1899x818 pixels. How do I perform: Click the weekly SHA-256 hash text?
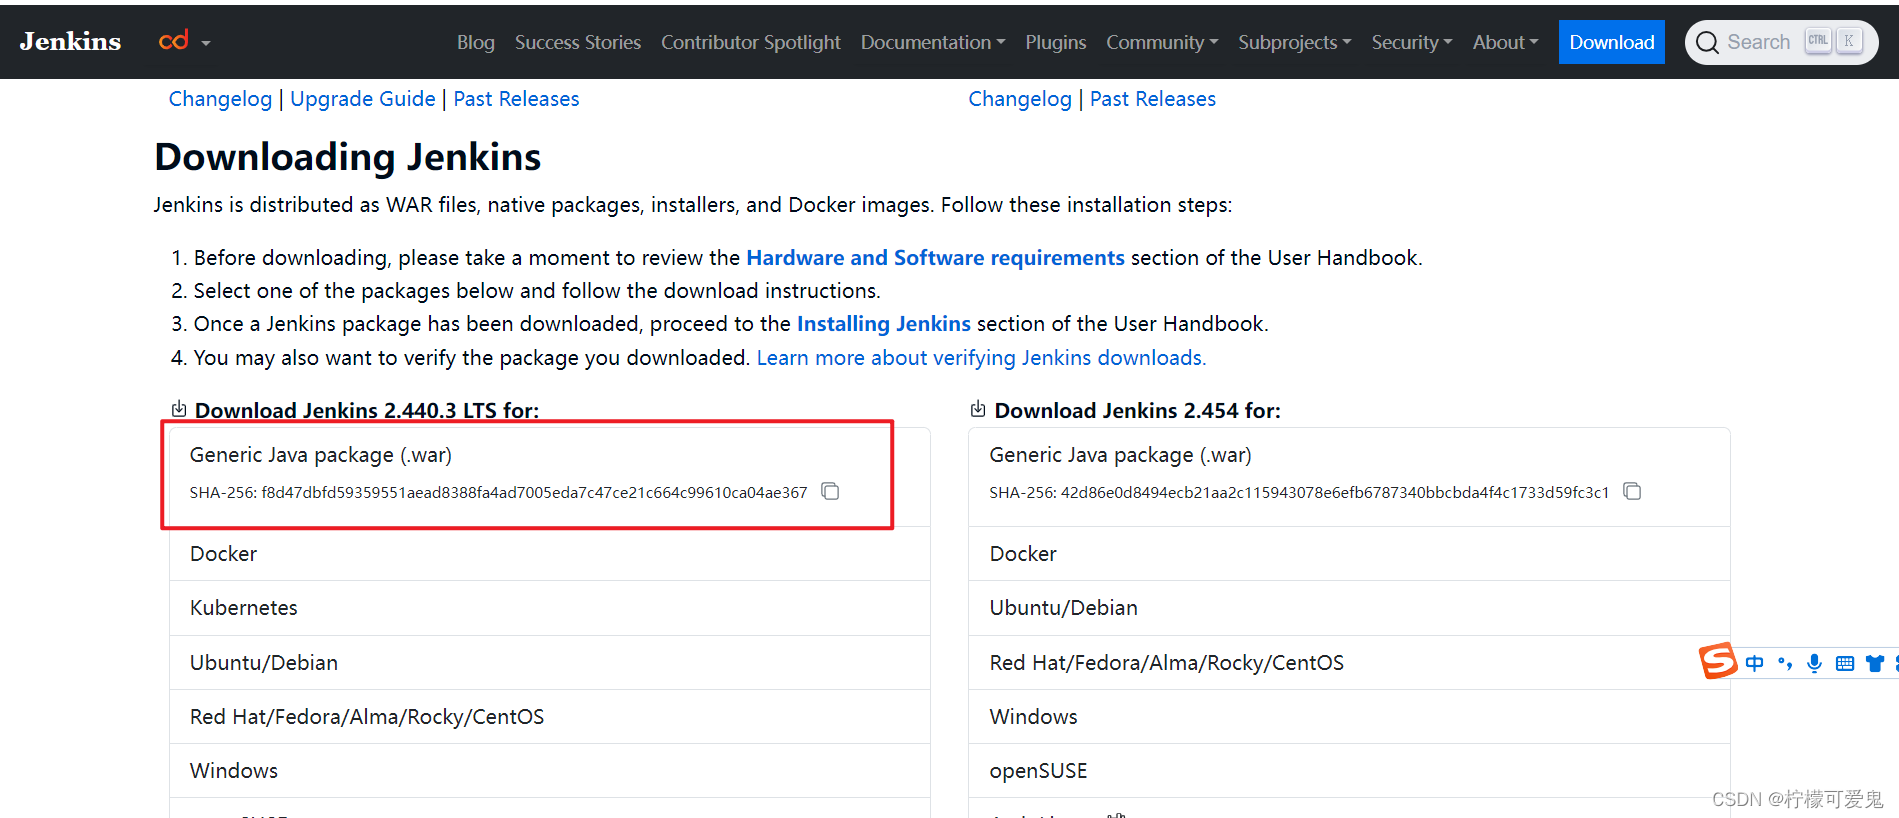coord(1299,492)
